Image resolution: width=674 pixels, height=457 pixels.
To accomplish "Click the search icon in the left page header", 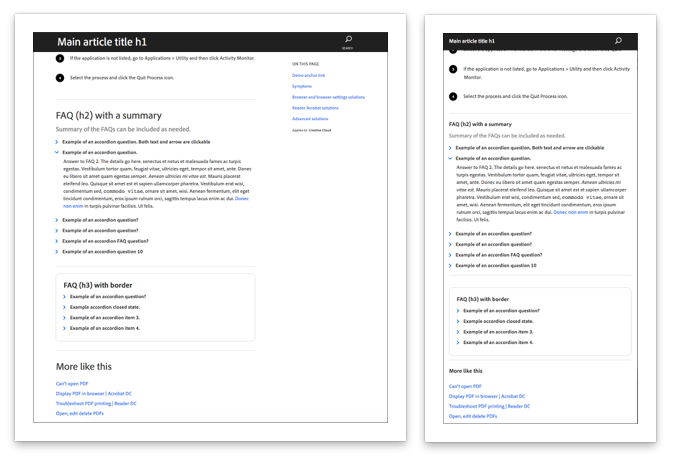I will point(347,40).
